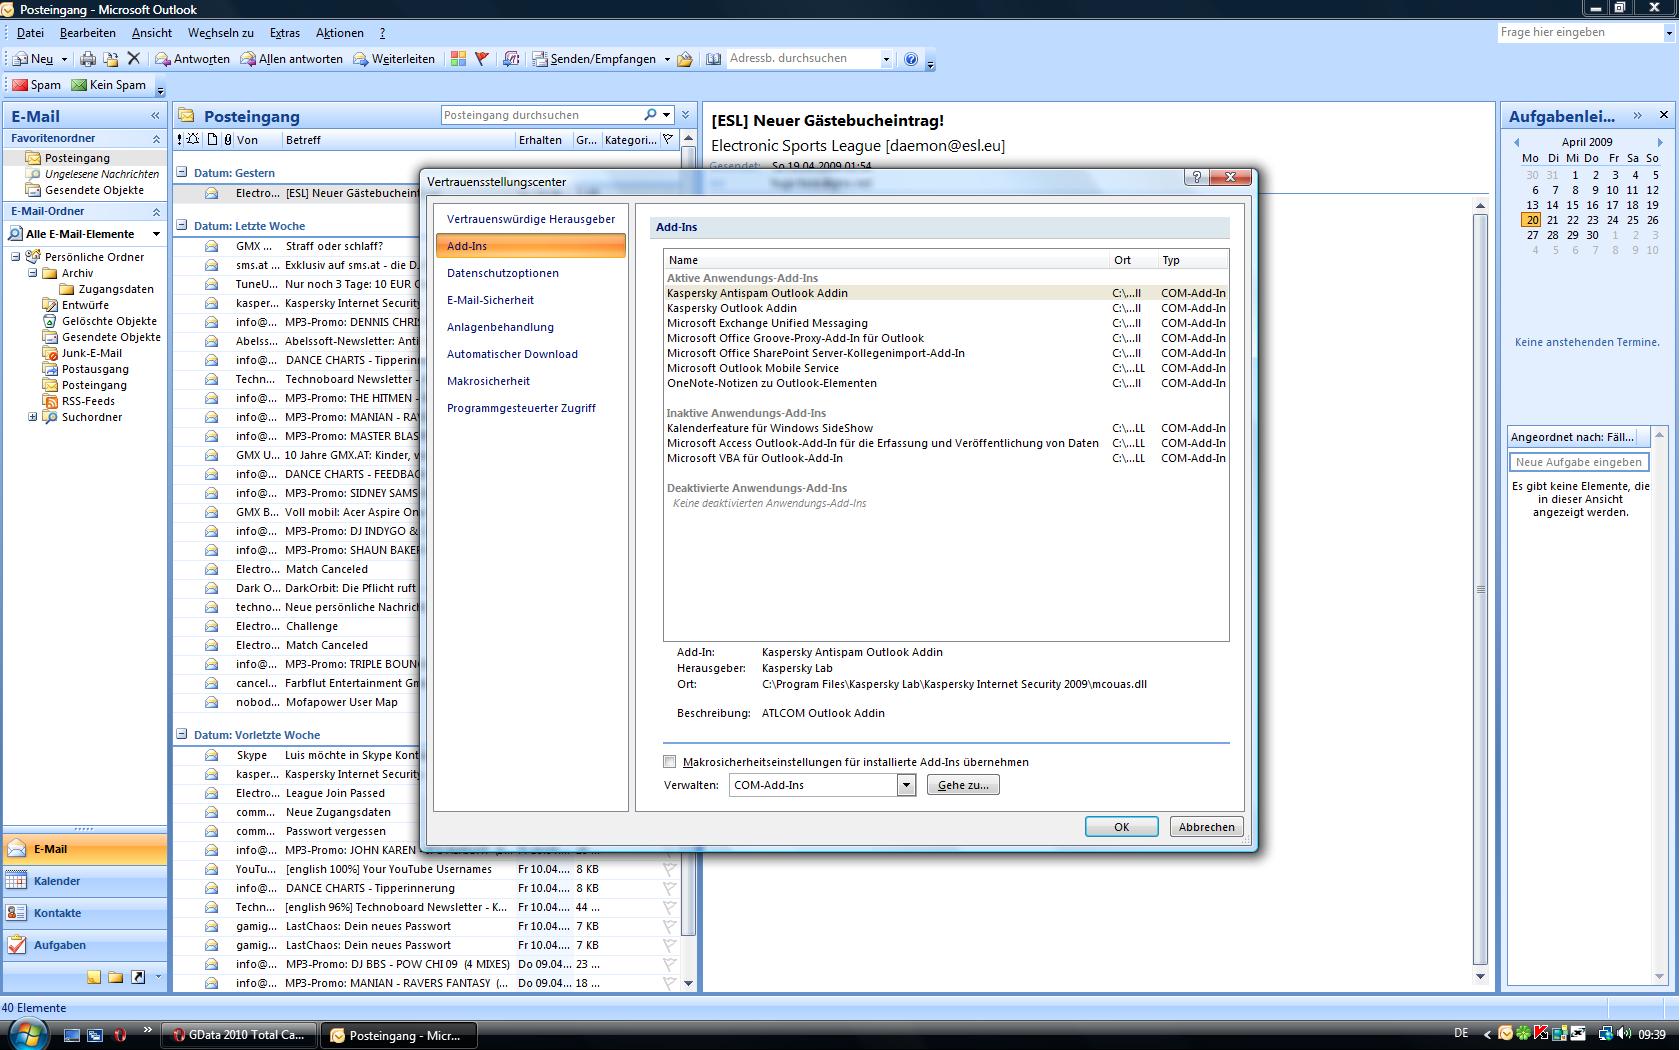Mark message as Spam in Kaspersky toolbar

(36, 85)
